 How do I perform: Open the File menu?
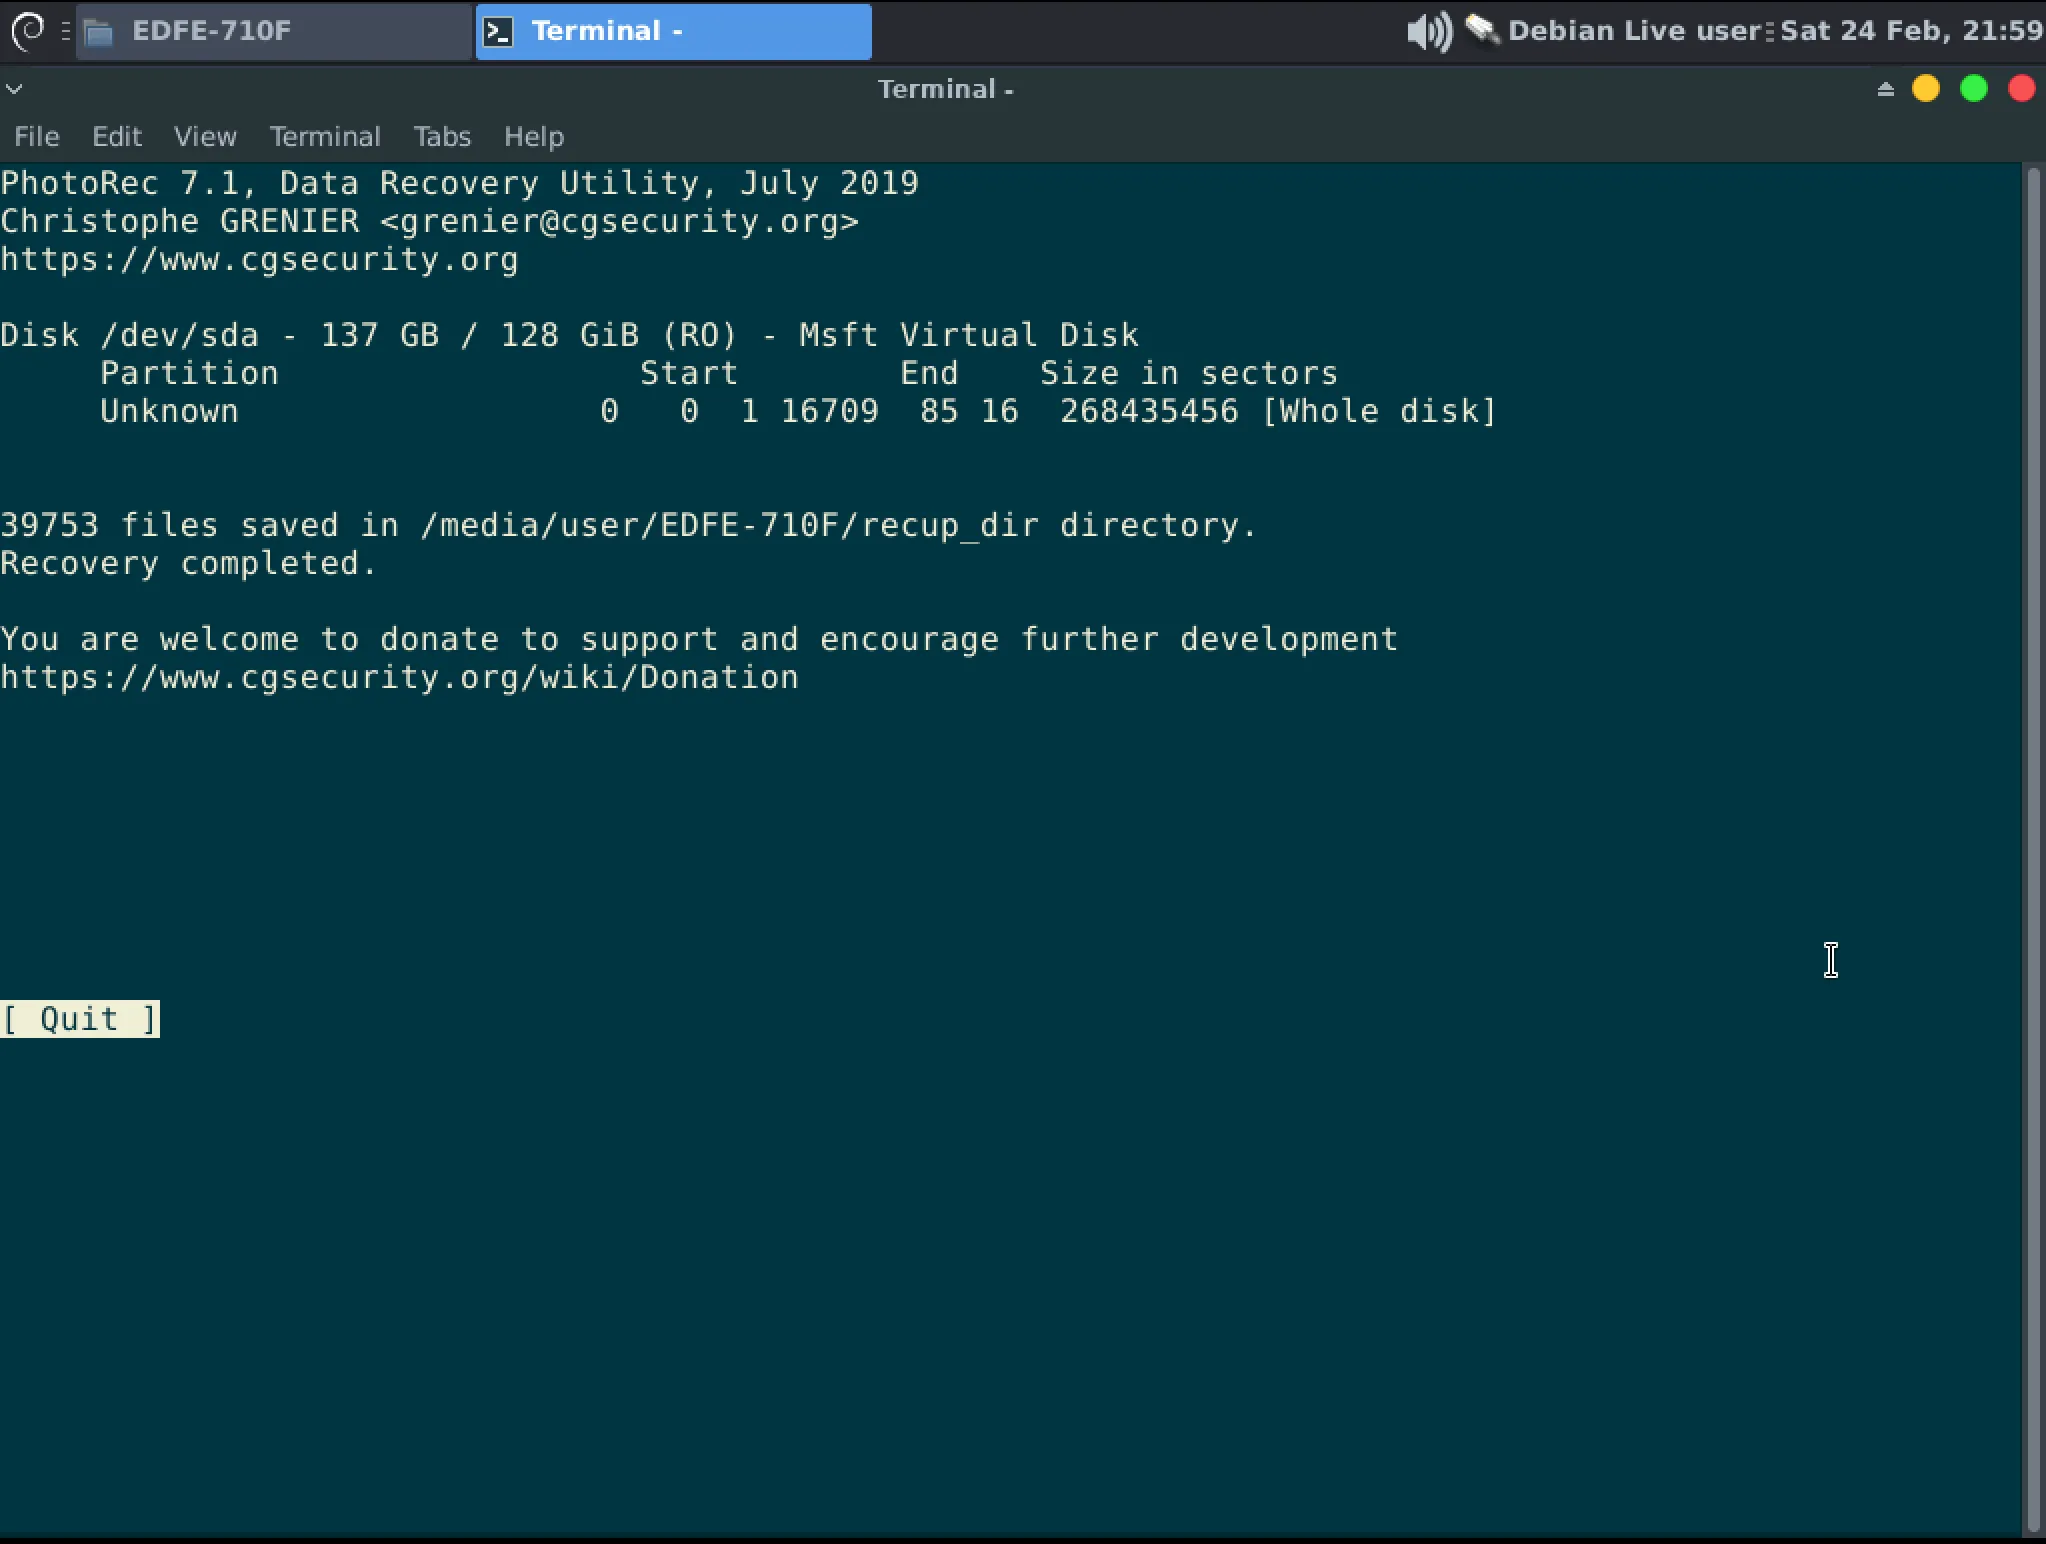pyautogui.click(x=37, y=137)
